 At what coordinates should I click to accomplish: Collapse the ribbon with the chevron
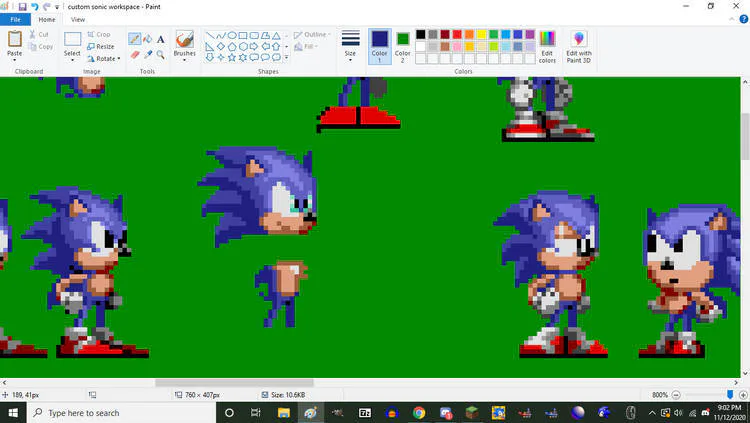(731, 19)
